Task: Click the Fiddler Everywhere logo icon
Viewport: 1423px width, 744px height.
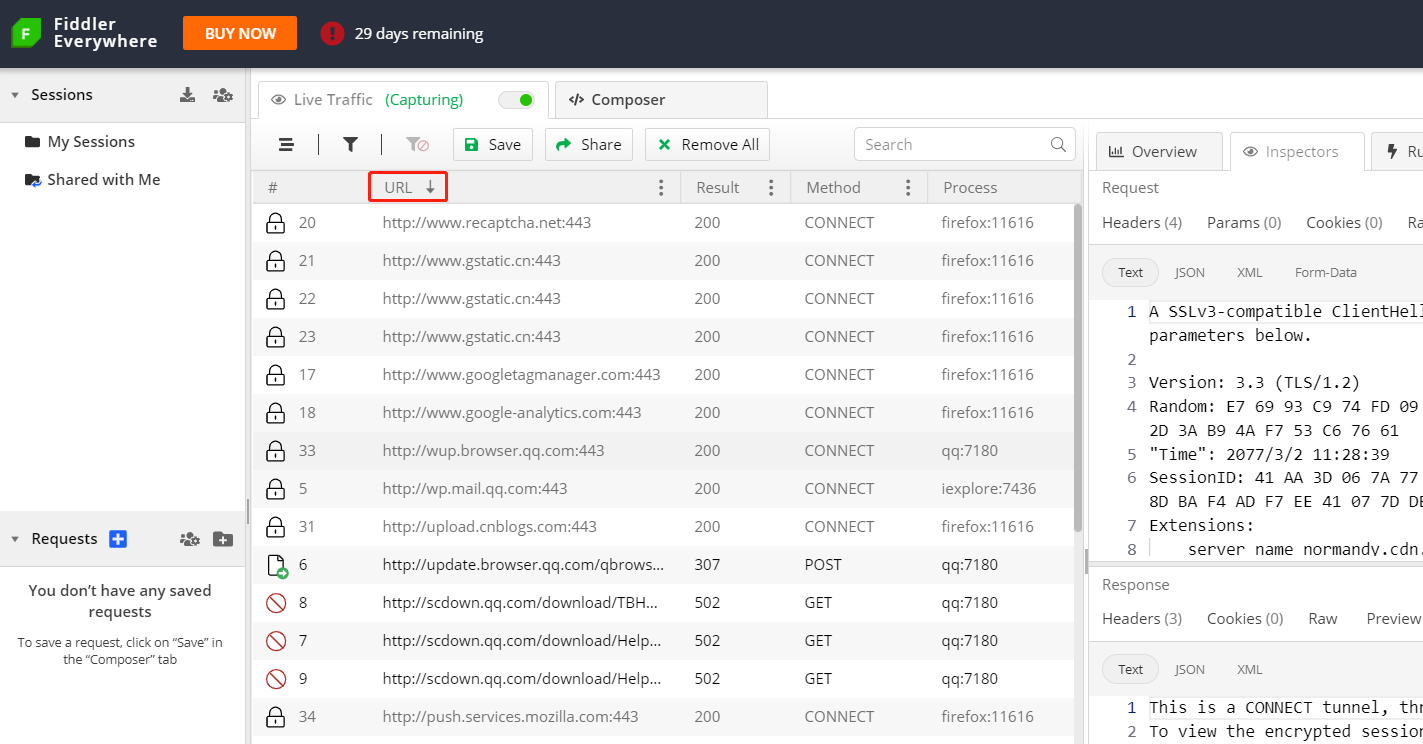Action: pyautogui.click(x=26, y=33)
